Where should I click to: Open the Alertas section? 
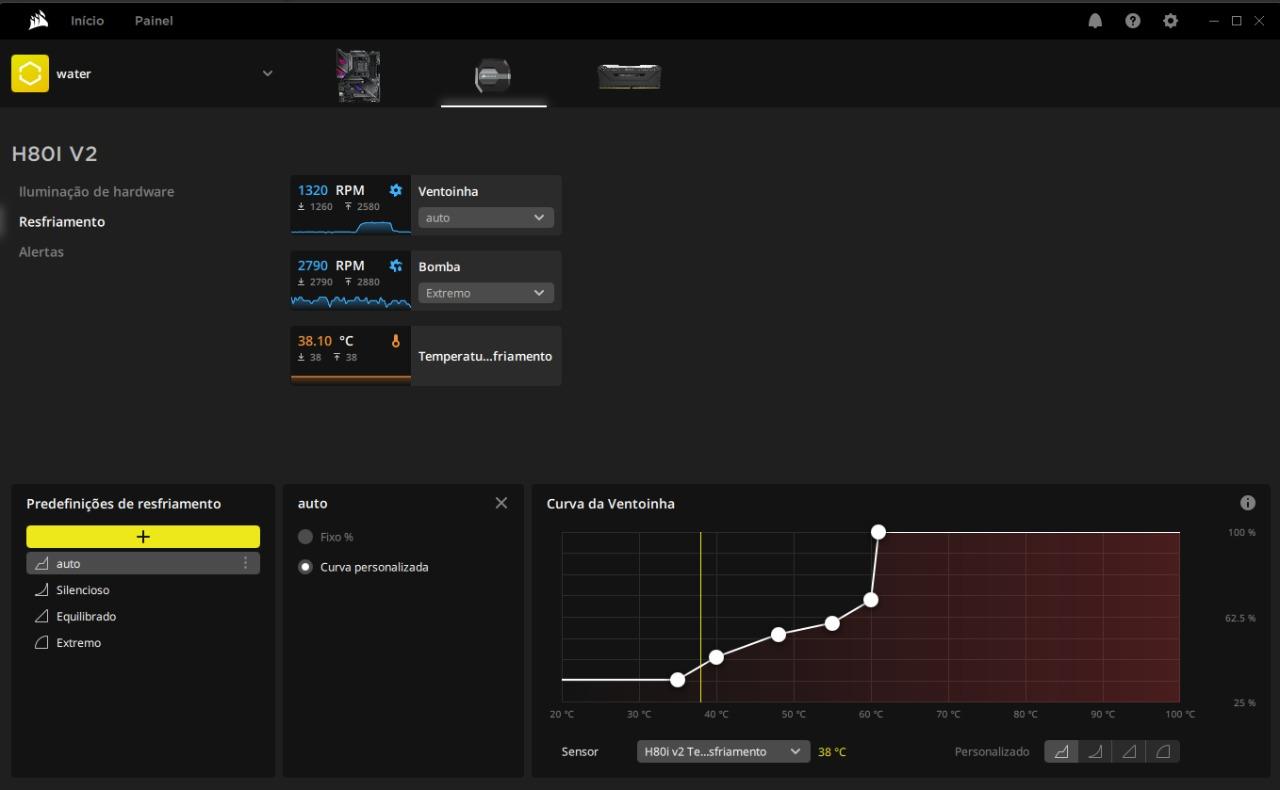pyautogui.click(x=41, y=252)
